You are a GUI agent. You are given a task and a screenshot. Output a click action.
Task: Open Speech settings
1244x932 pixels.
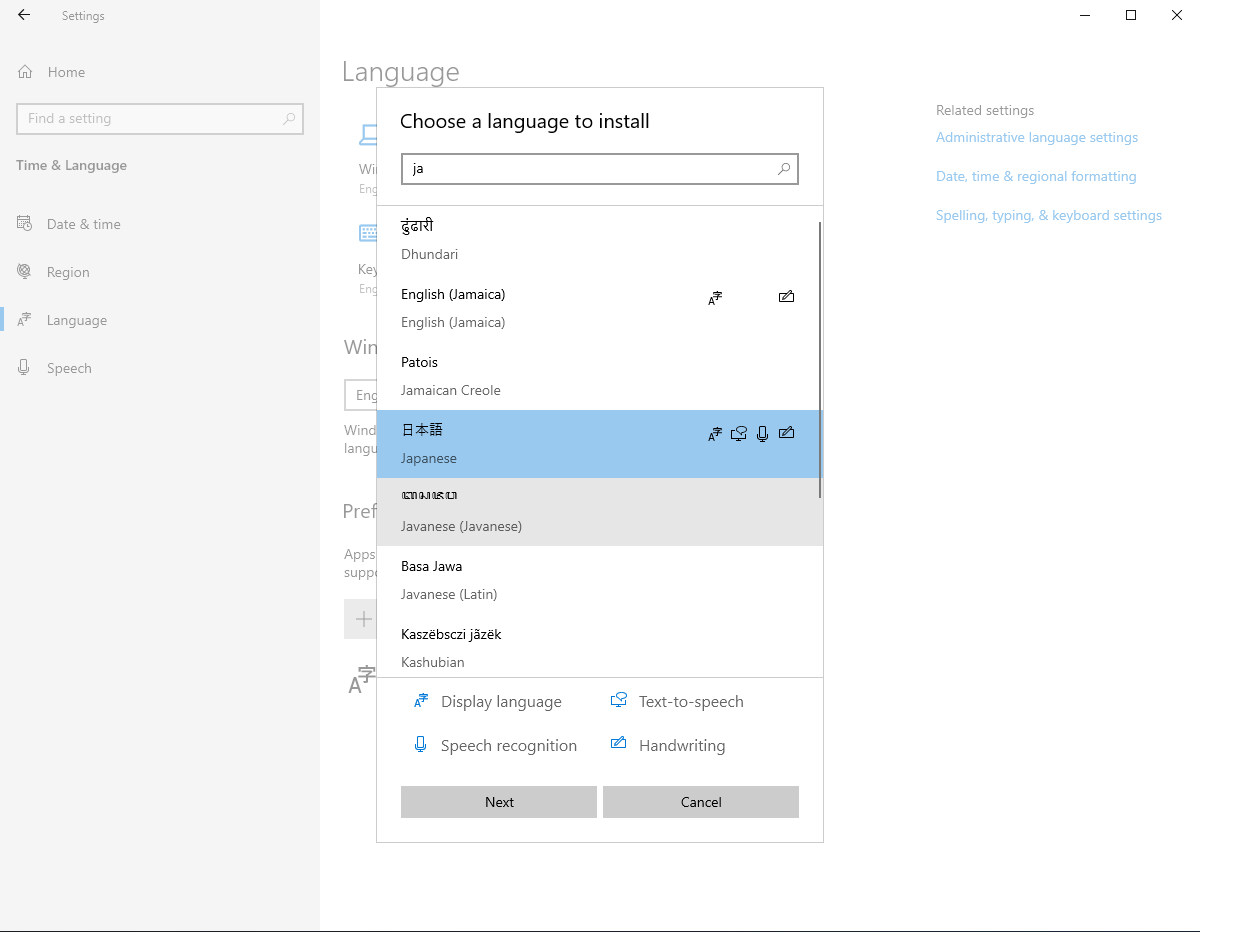tap(160, 368)
